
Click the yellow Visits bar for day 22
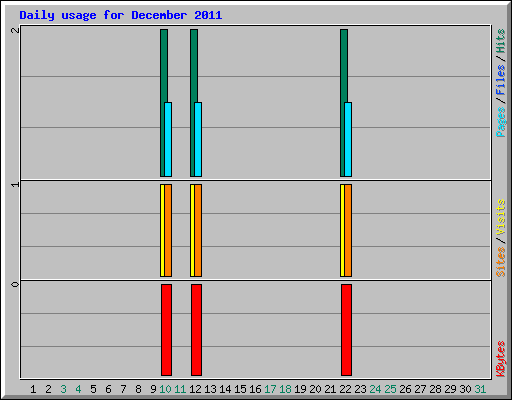pos(342,230)
